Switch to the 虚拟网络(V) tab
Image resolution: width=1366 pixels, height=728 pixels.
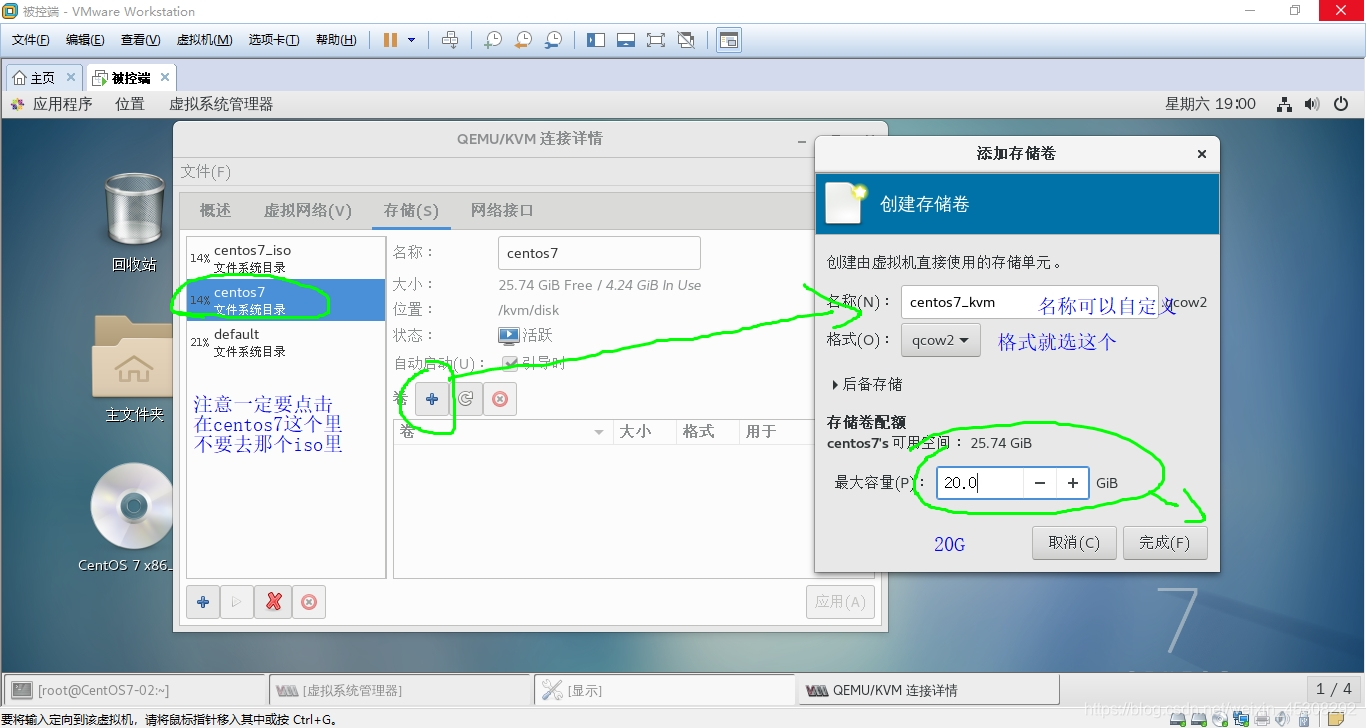(308, 210)
